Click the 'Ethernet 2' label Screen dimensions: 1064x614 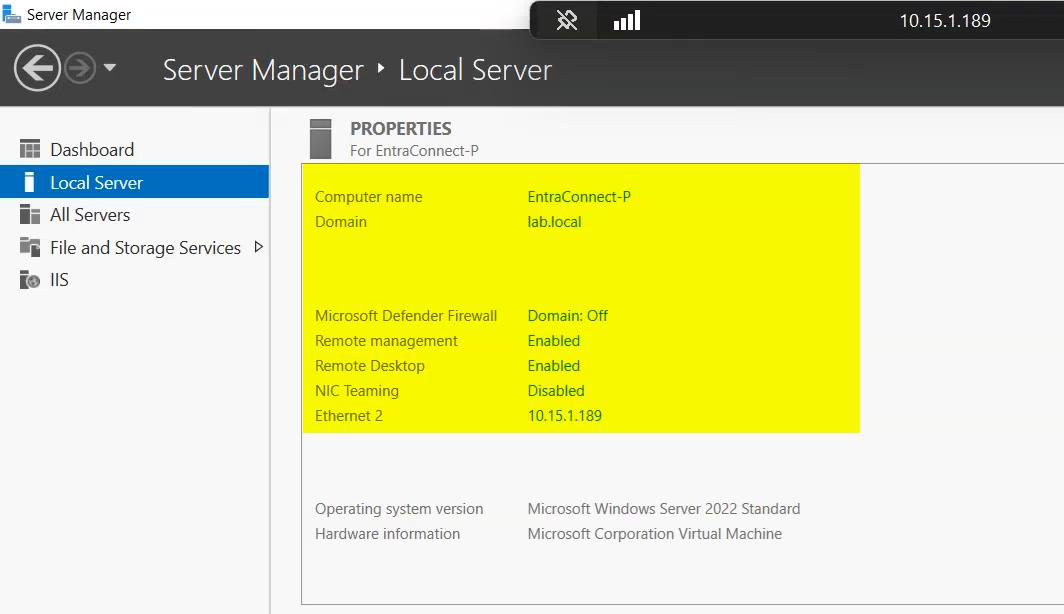(x=349, y=416)
